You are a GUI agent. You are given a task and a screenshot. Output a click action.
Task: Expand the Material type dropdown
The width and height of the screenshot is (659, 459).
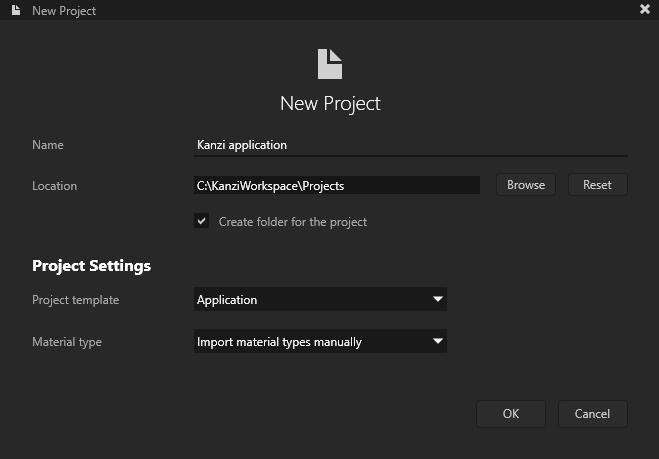pyautogui.click(x=319, y=342)
